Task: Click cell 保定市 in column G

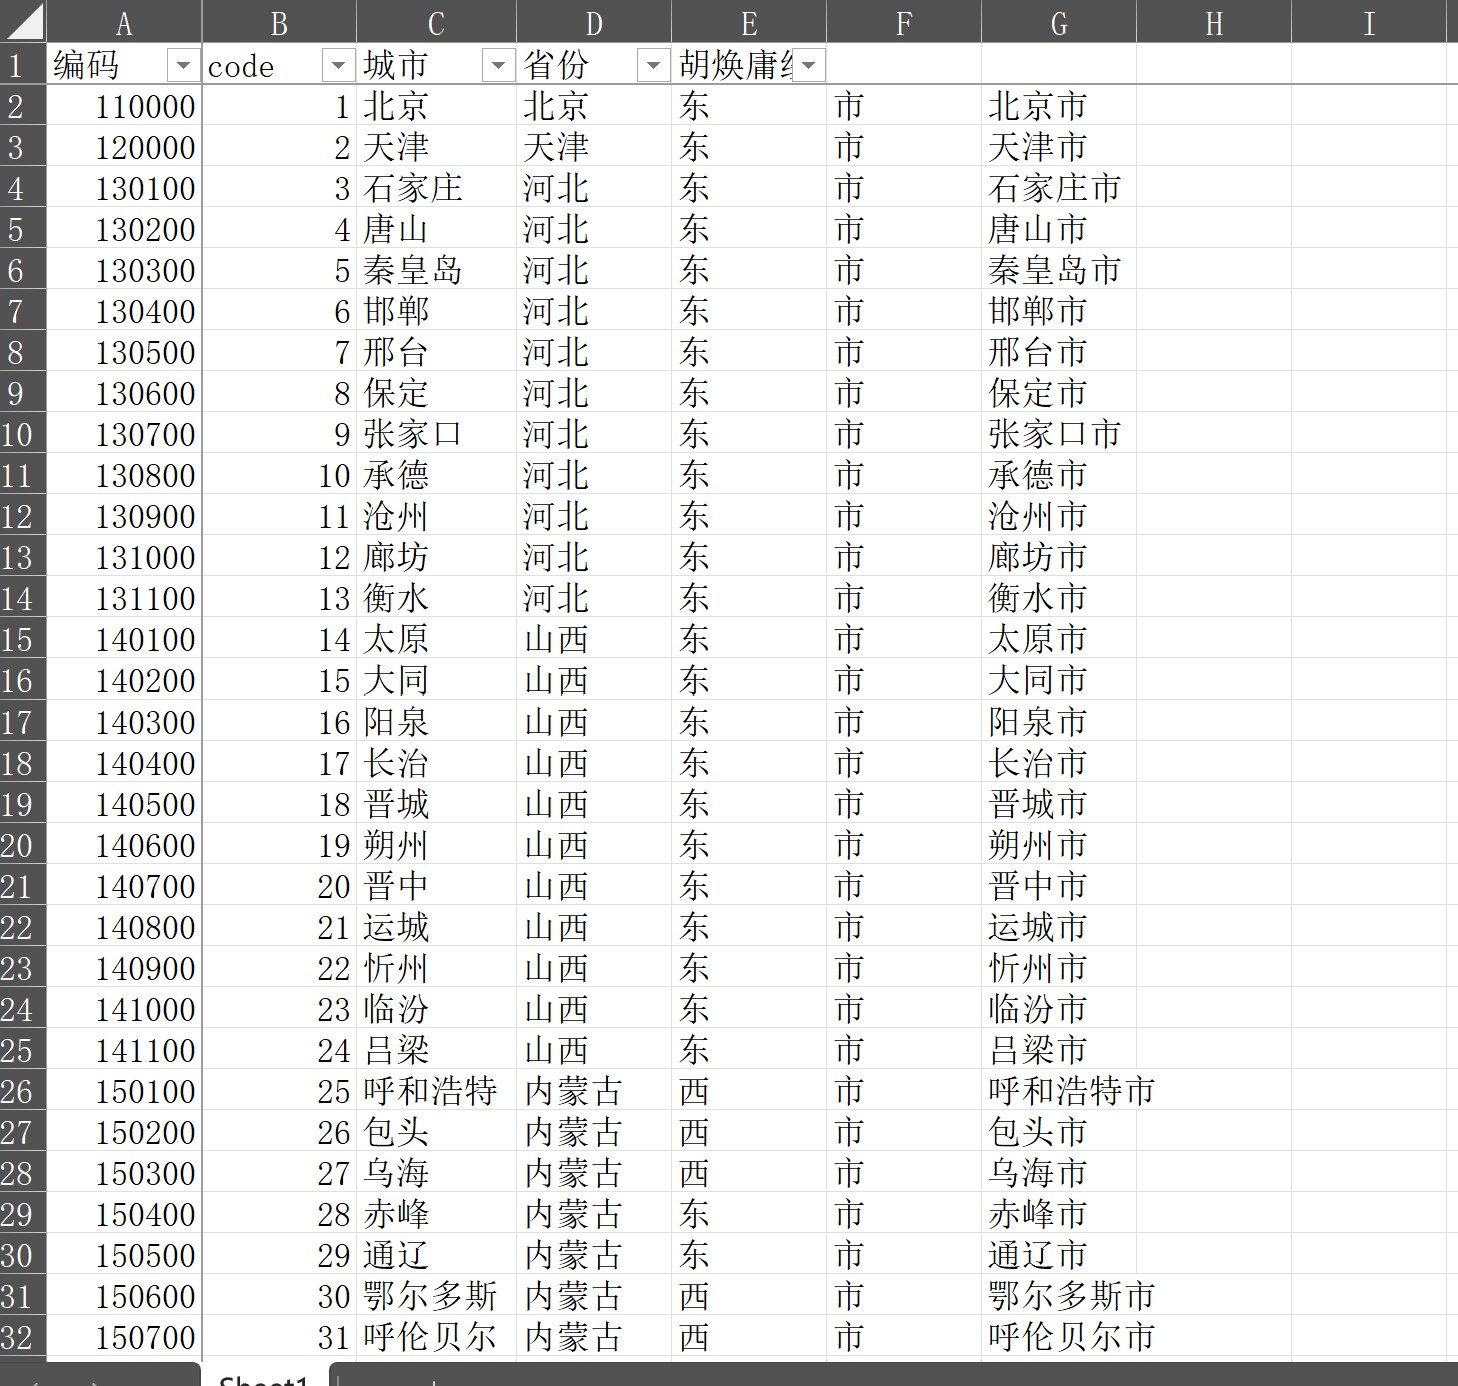Action: (1059, 393)
